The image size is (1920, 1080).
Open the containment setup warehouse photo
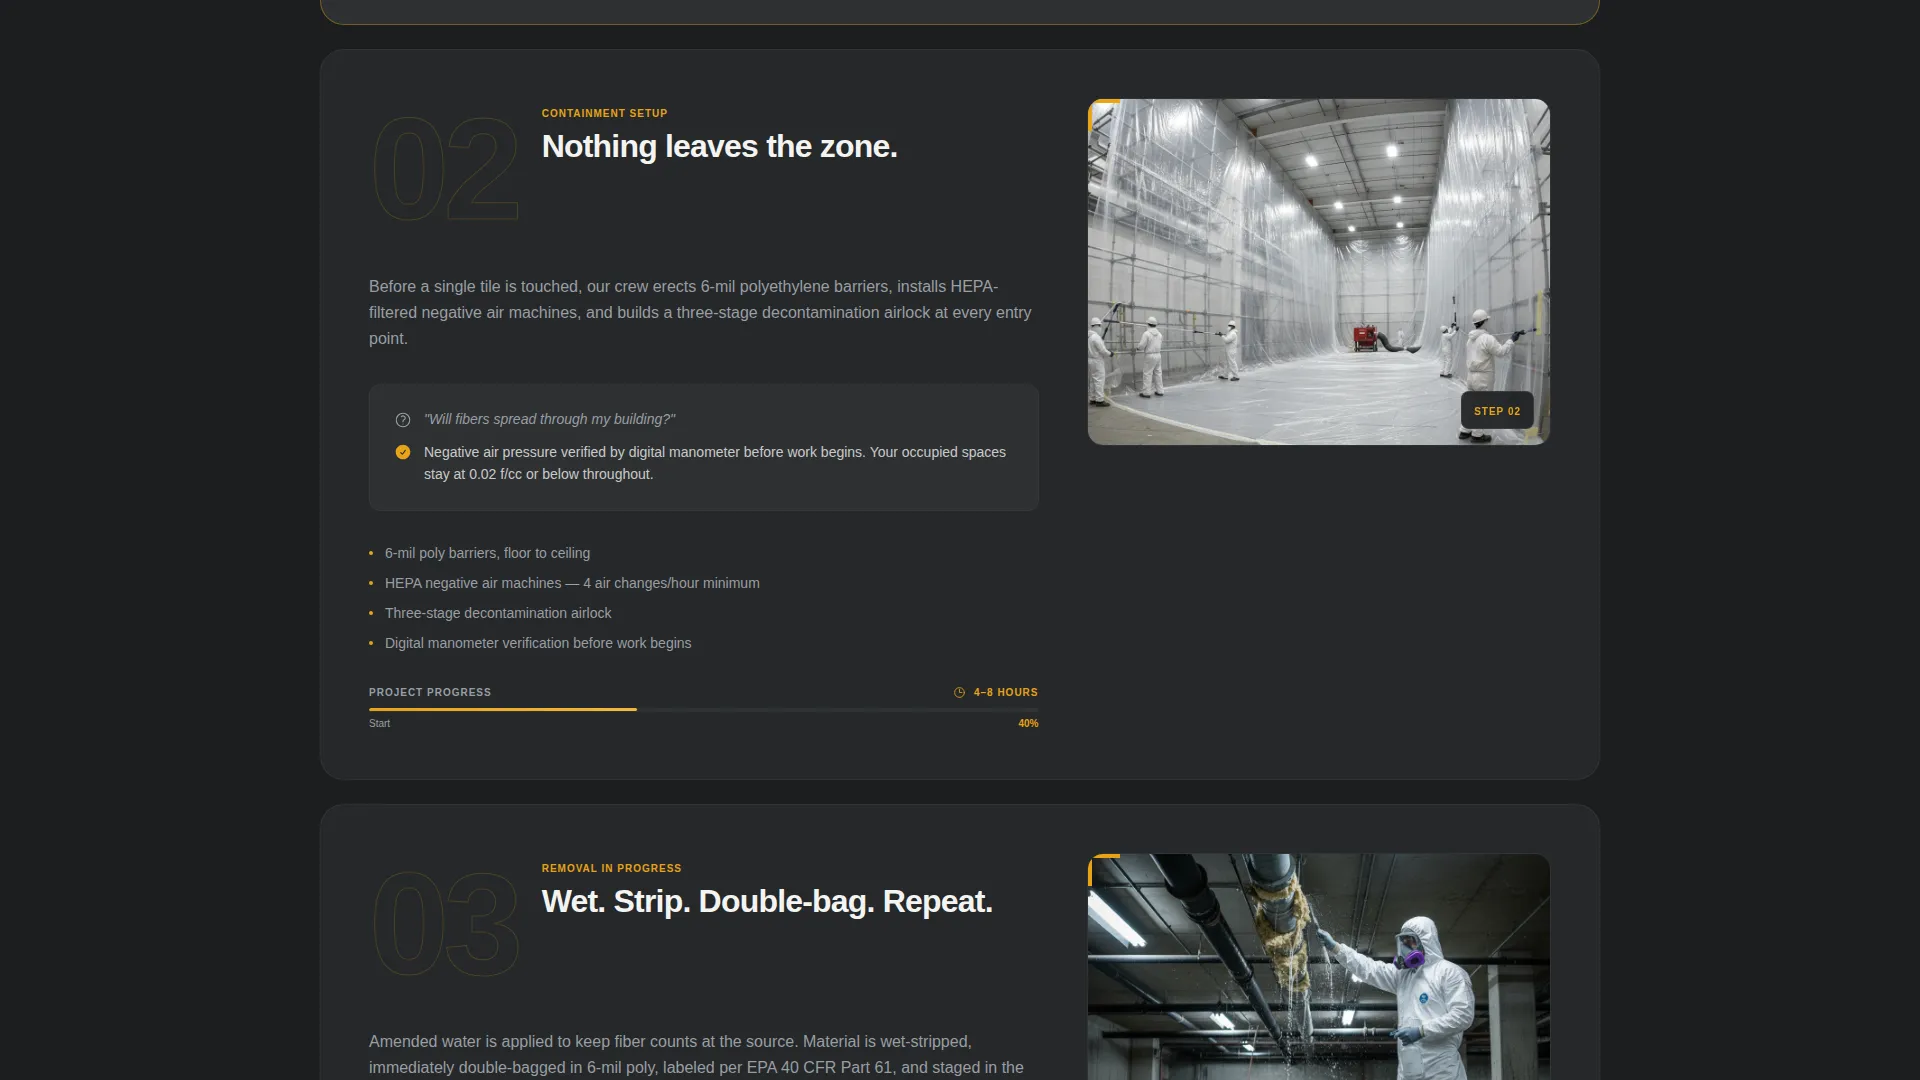coord(1318,272)
